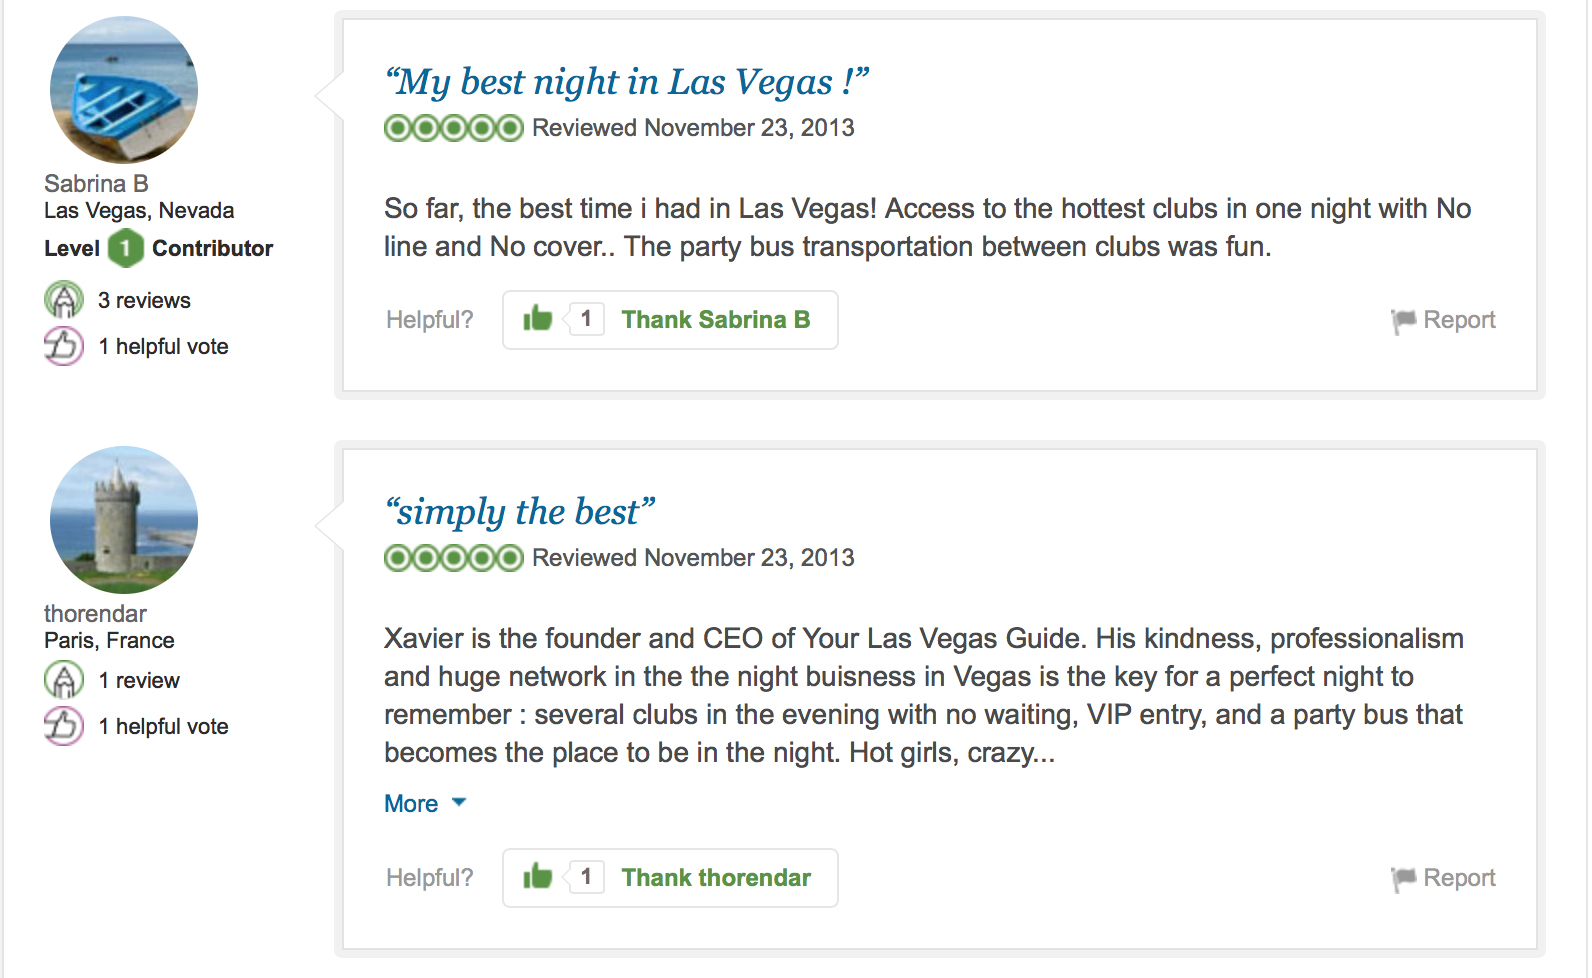Screen dimensions: 1592x978
Task: Click the Thank thorendar button
Action: [x=670, y=878]
